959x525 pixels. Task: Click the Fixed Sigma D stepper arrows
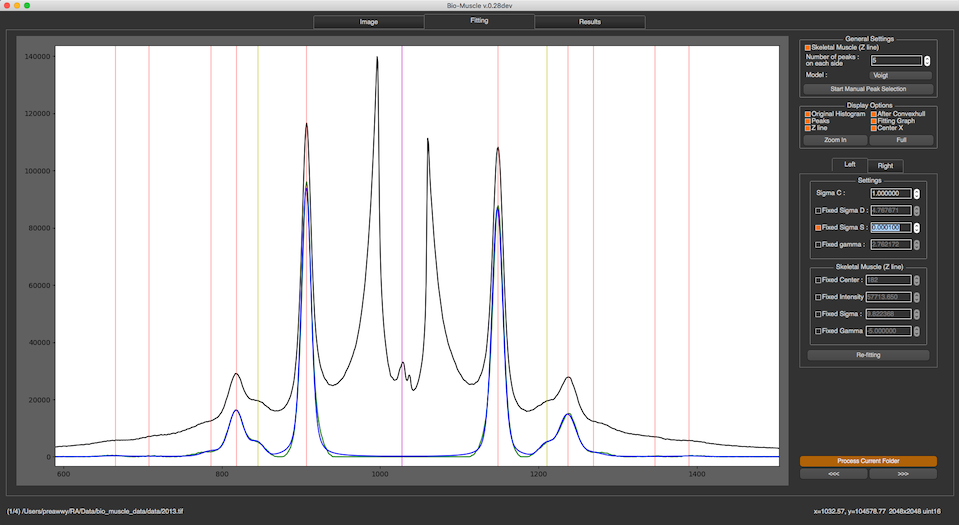(x=916, y=210)
